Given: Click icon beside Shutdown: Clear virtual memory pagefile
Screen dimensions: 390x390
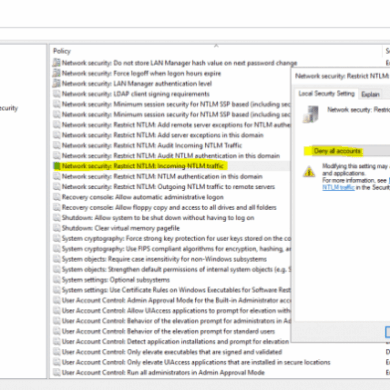Looking at the screenshot, I should [x=57, y=228].
